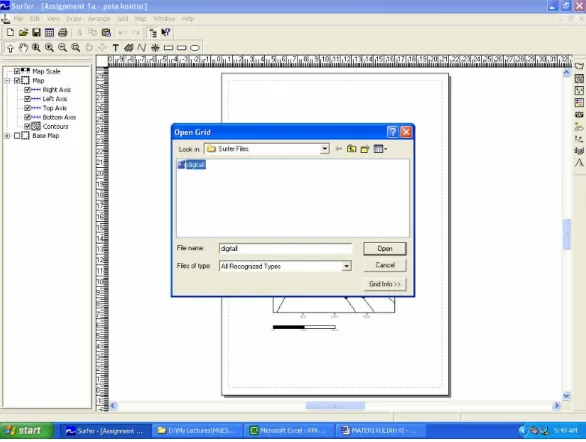The image size is (586, 442).
Task: Click the File name input field
Action: [285, 248]
